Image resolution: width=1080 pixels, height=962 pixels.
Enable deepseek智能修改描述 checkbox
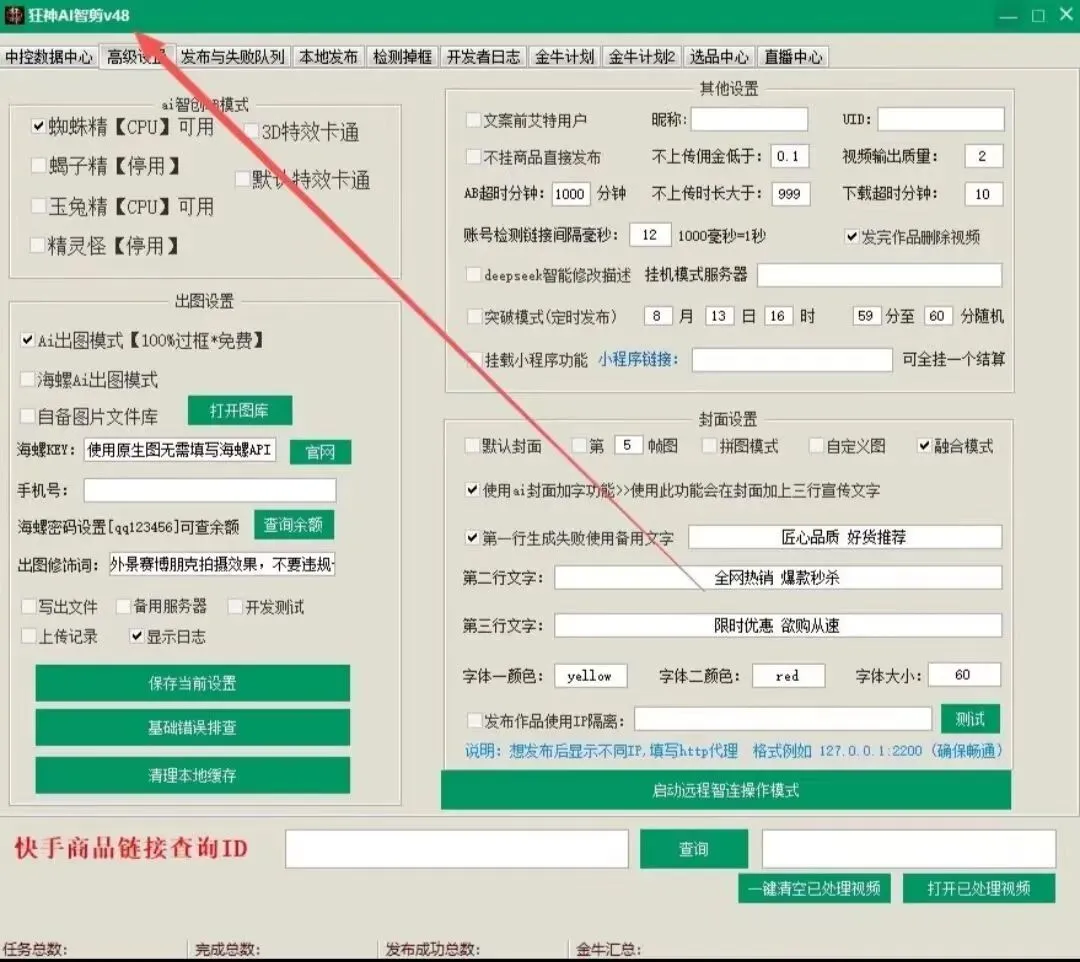pos(473,275)
